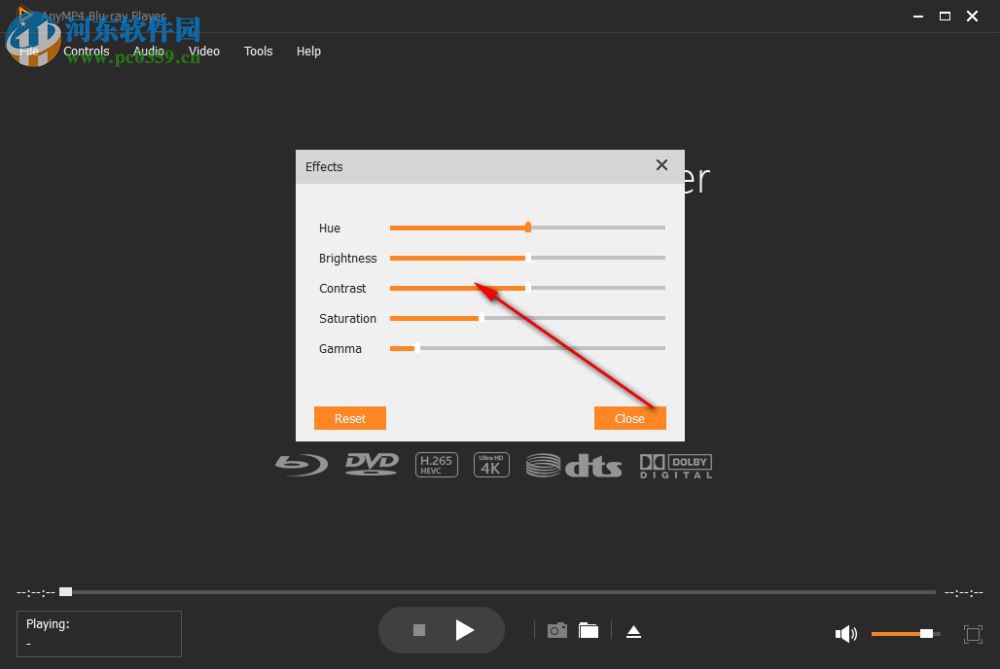This screenshot has width=1000, height=669.
Task: Click the Brightness slider track
Action: 527,258
